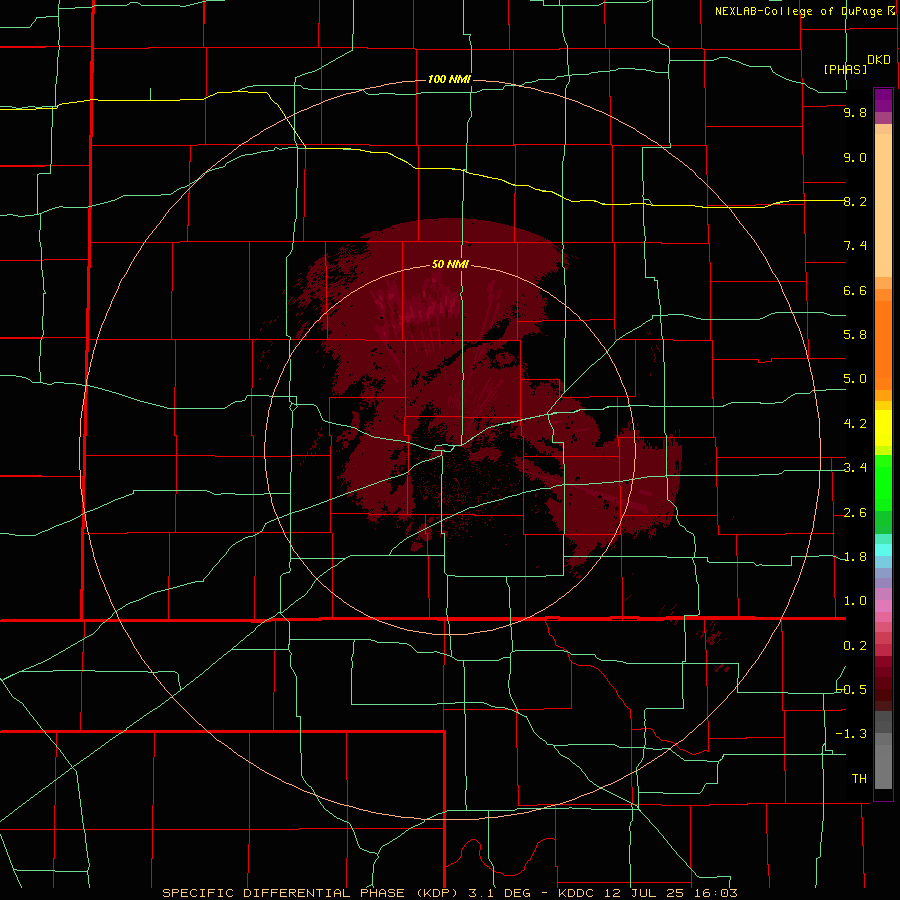
Task: Click the NEXLAB-College of DuPage credit text
Action: [x=800, y=11]
